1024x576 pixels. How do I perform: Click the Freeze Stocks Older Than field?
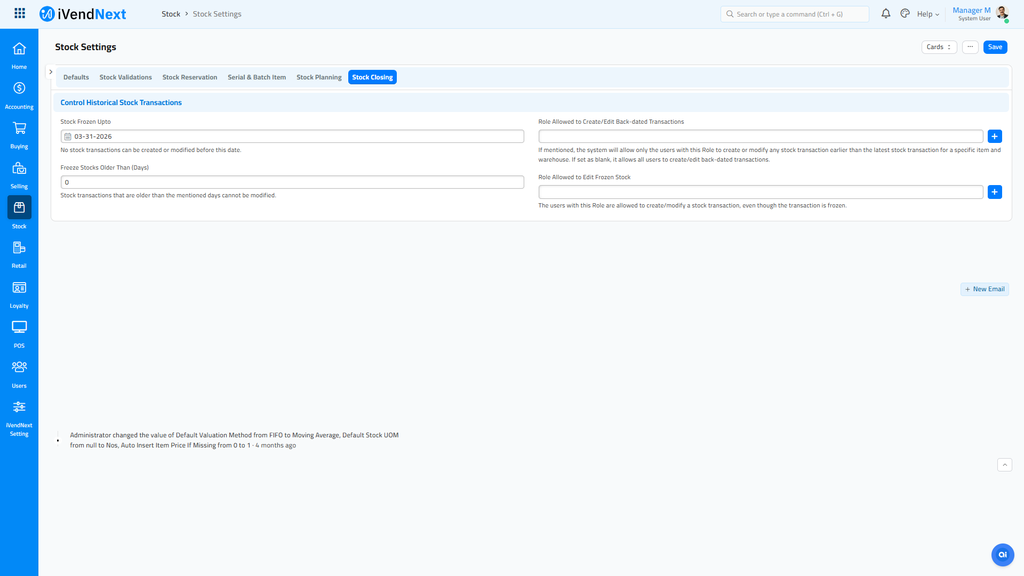[292, 182]
